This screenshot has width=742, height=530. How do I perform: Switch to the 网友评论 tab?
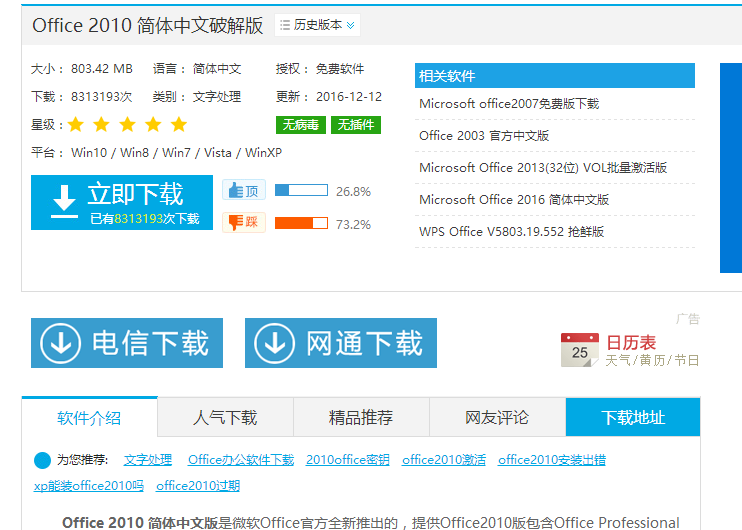pos(497,417)
